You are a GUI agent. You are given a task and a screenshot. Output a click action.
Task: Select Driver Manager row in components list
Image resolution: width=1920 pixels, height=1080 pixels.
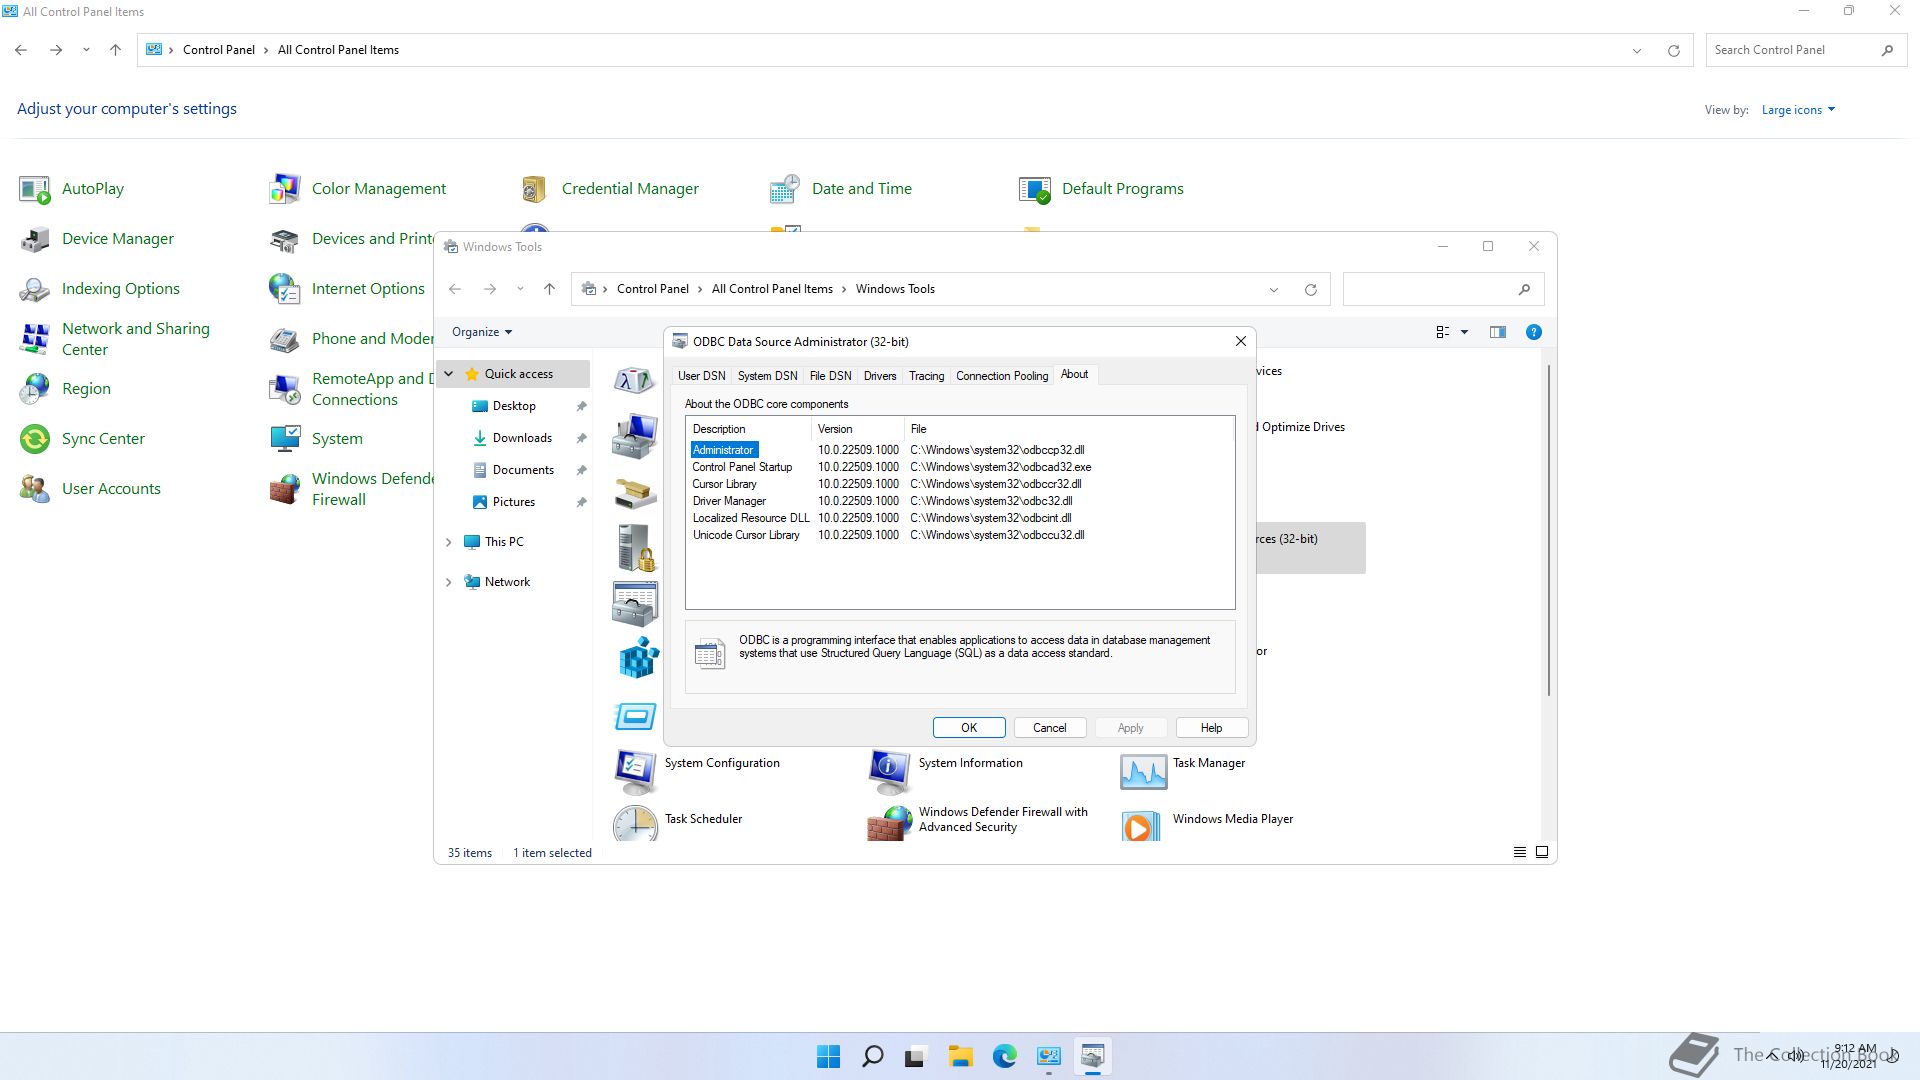962,501
